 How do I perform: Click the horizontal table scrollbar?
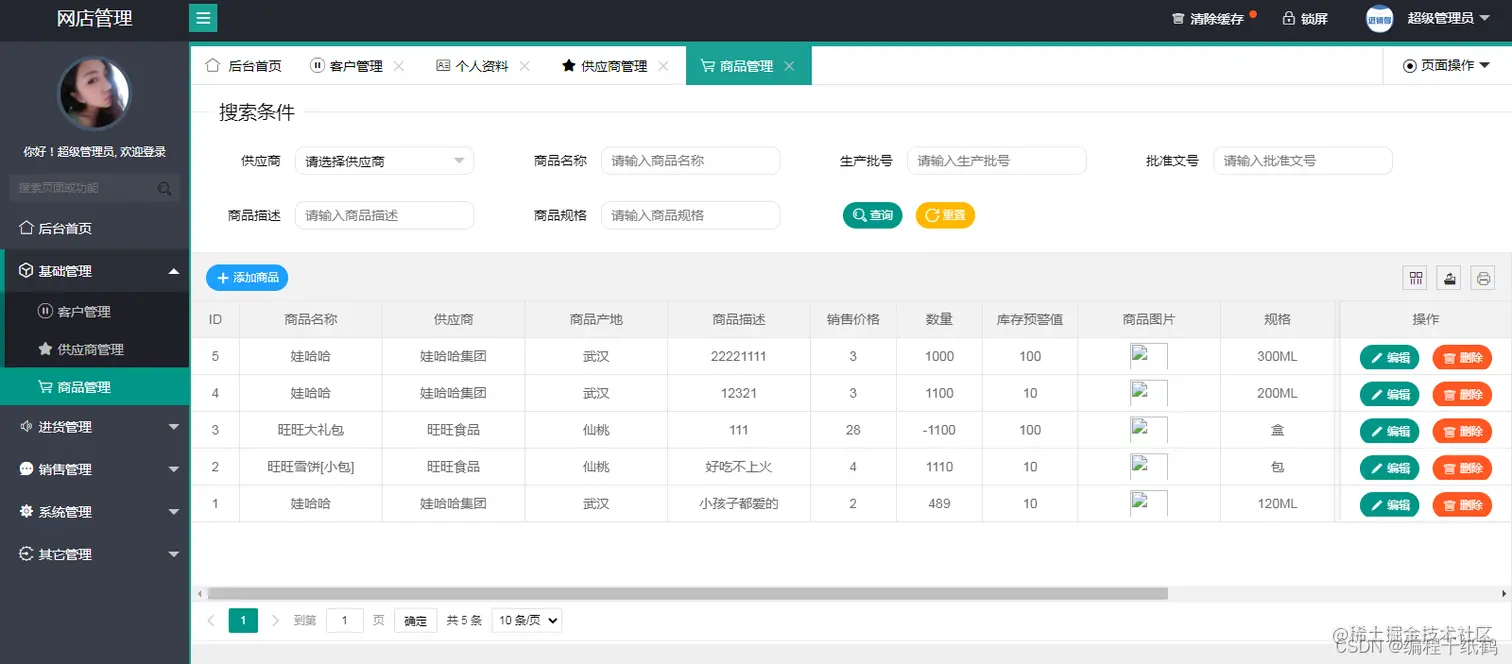coord(687,593)
